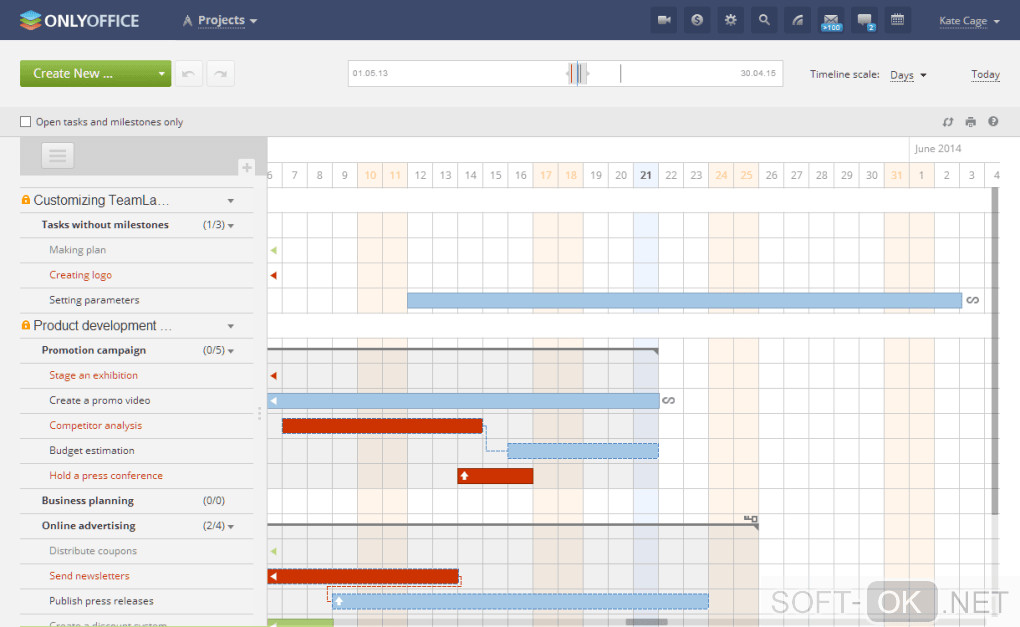Image resolution: width=1020 pixels, height=627 pixels.
Task: Collapse the Customizing TeamLab project arrow
Action: [x=231, y=201]
